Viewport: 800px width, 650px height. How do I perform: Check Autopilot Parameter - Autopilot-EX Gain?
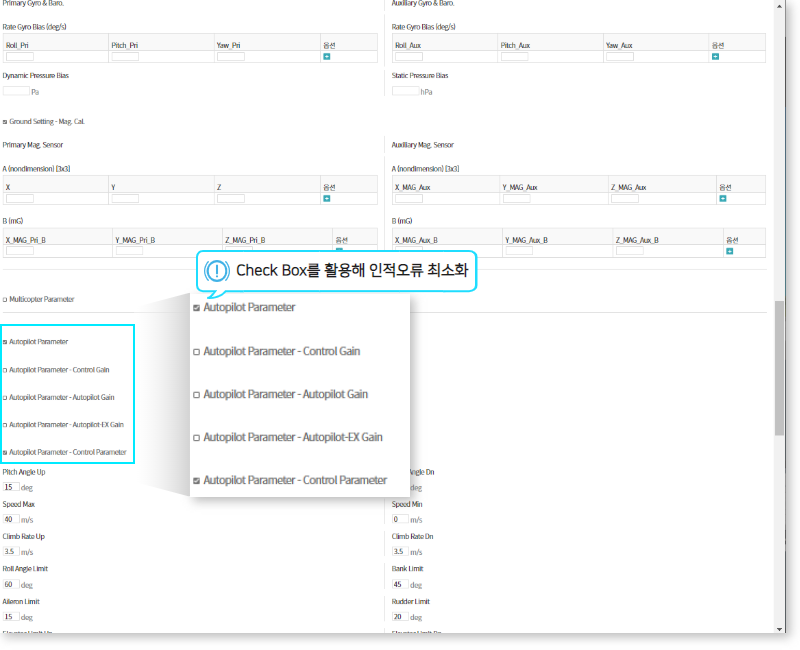click(x=5, y=425)
